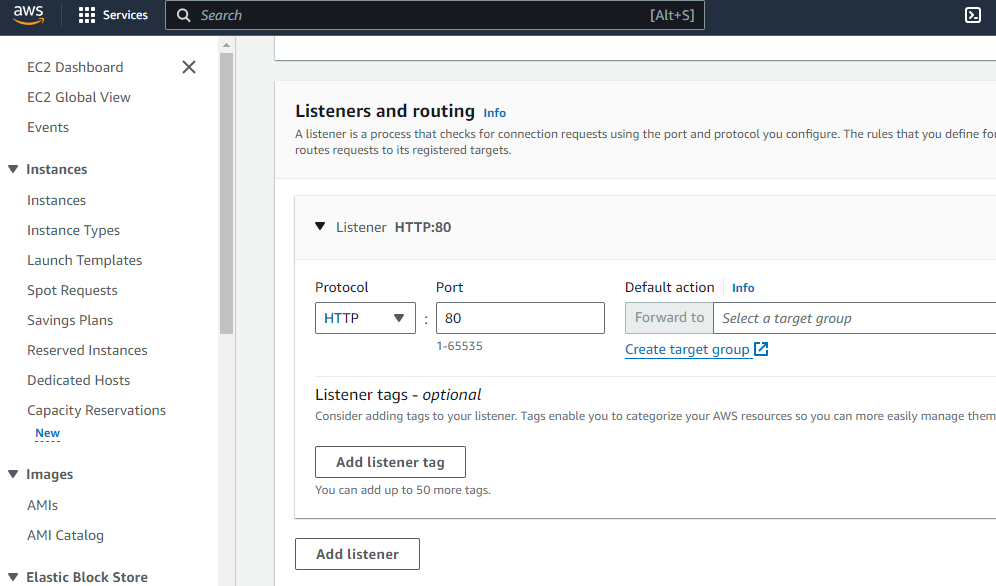Viewport: 996px width, 586px height.
Task: Open the Select a target group dropdown
Action: pyautogui.click(x=854, y=318)
